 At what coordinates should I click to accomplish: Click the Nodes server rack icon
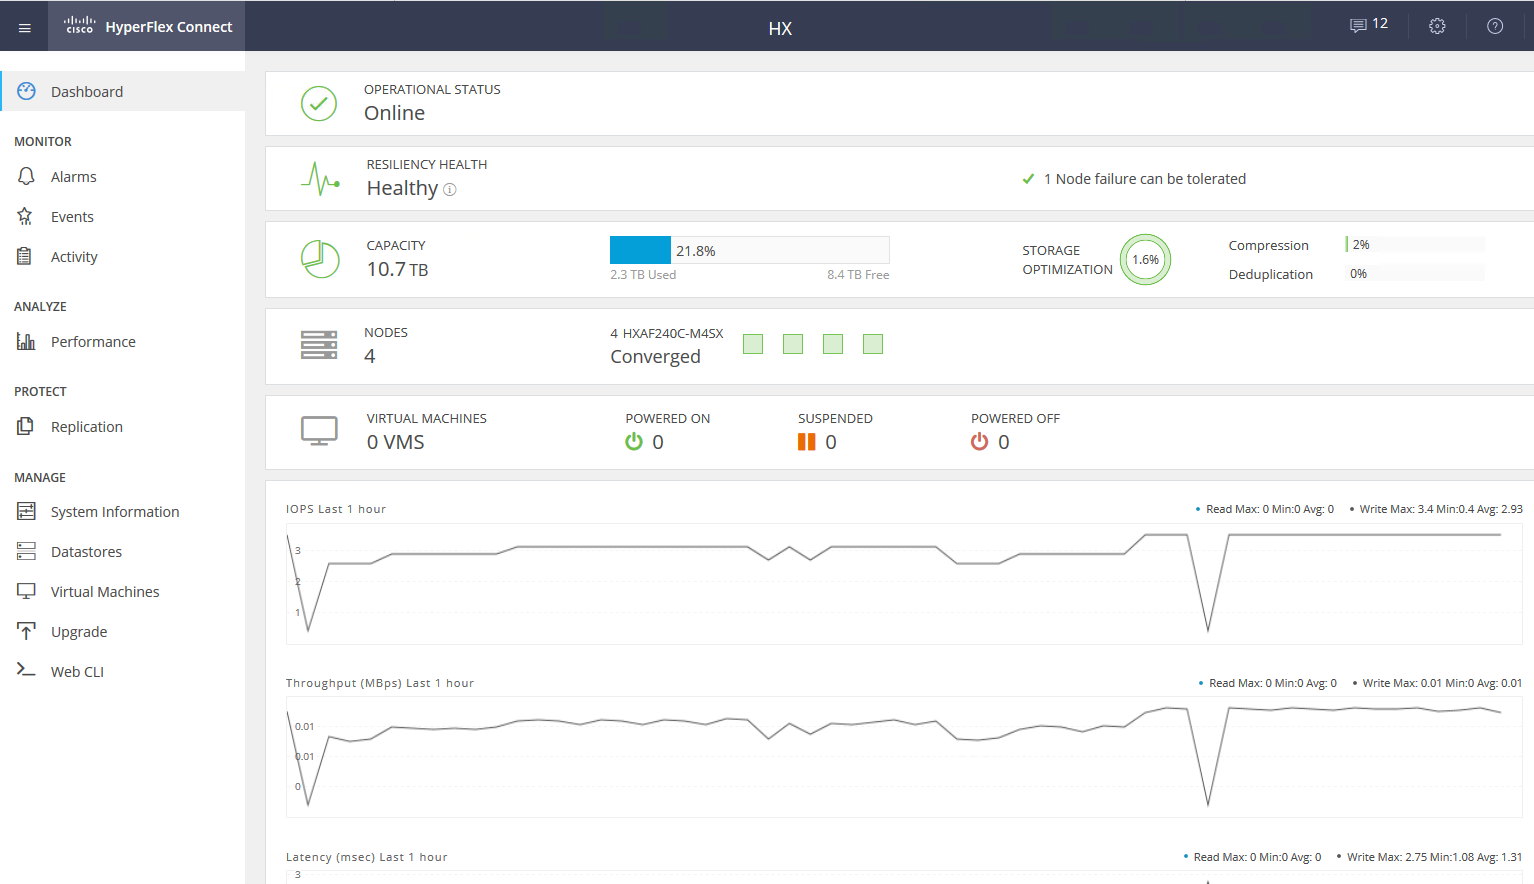tap(319, 345)
